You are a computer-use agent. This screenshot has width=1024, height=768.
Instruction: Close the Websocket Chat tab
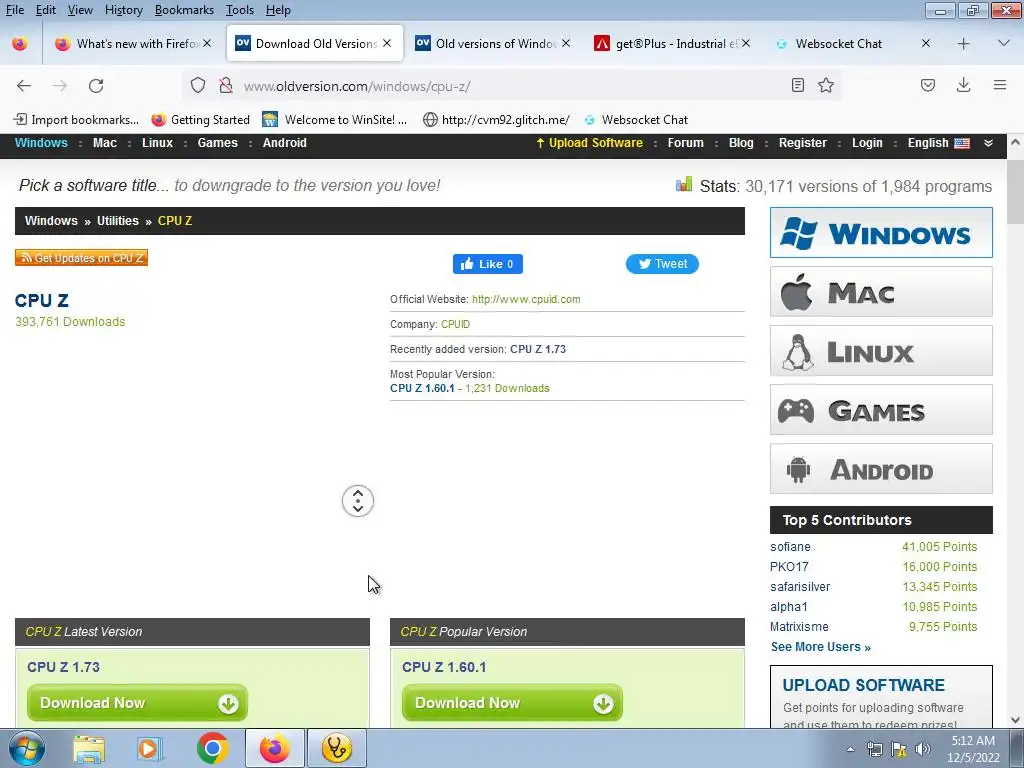click(x=925, y=43)
